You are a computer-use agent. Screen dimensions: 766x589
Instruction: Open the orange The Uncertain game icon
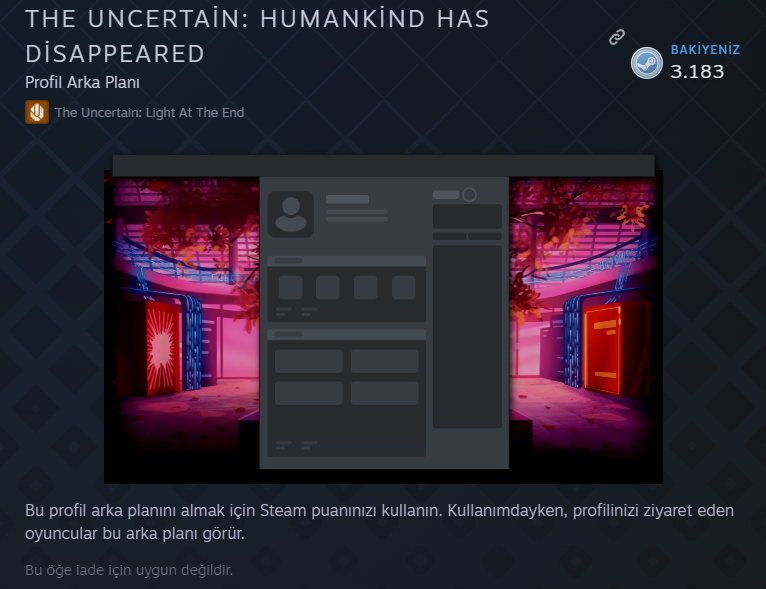coord(37,112)
